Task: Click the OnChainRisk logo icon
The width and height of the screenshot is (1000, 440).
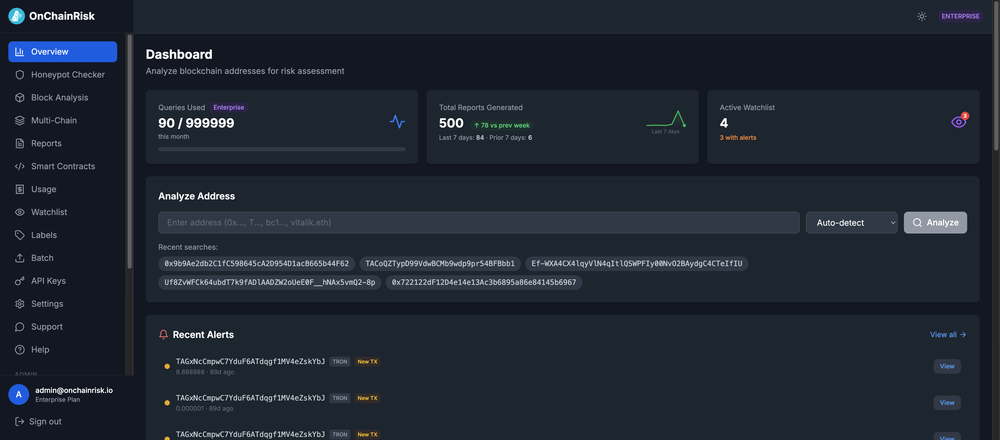Action: pos(17,17)
